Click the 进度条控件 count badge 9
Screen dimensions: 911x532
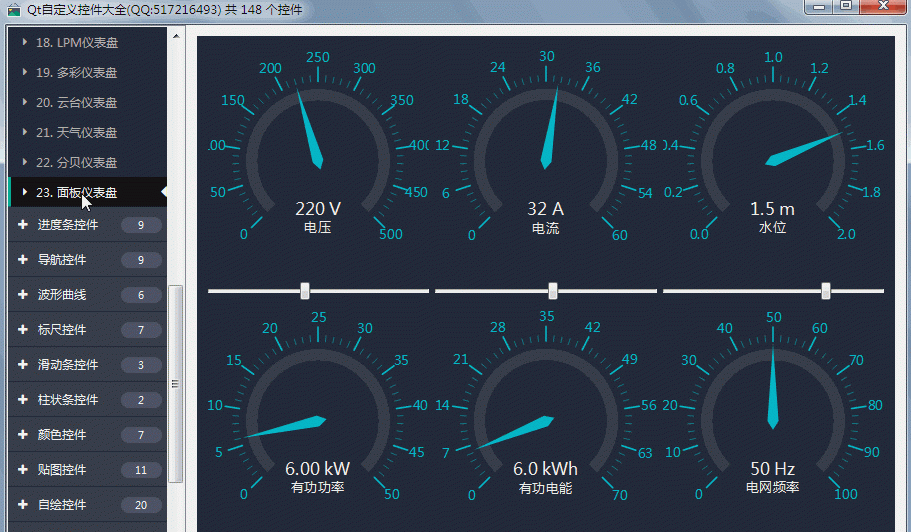[x=141, y=225]
